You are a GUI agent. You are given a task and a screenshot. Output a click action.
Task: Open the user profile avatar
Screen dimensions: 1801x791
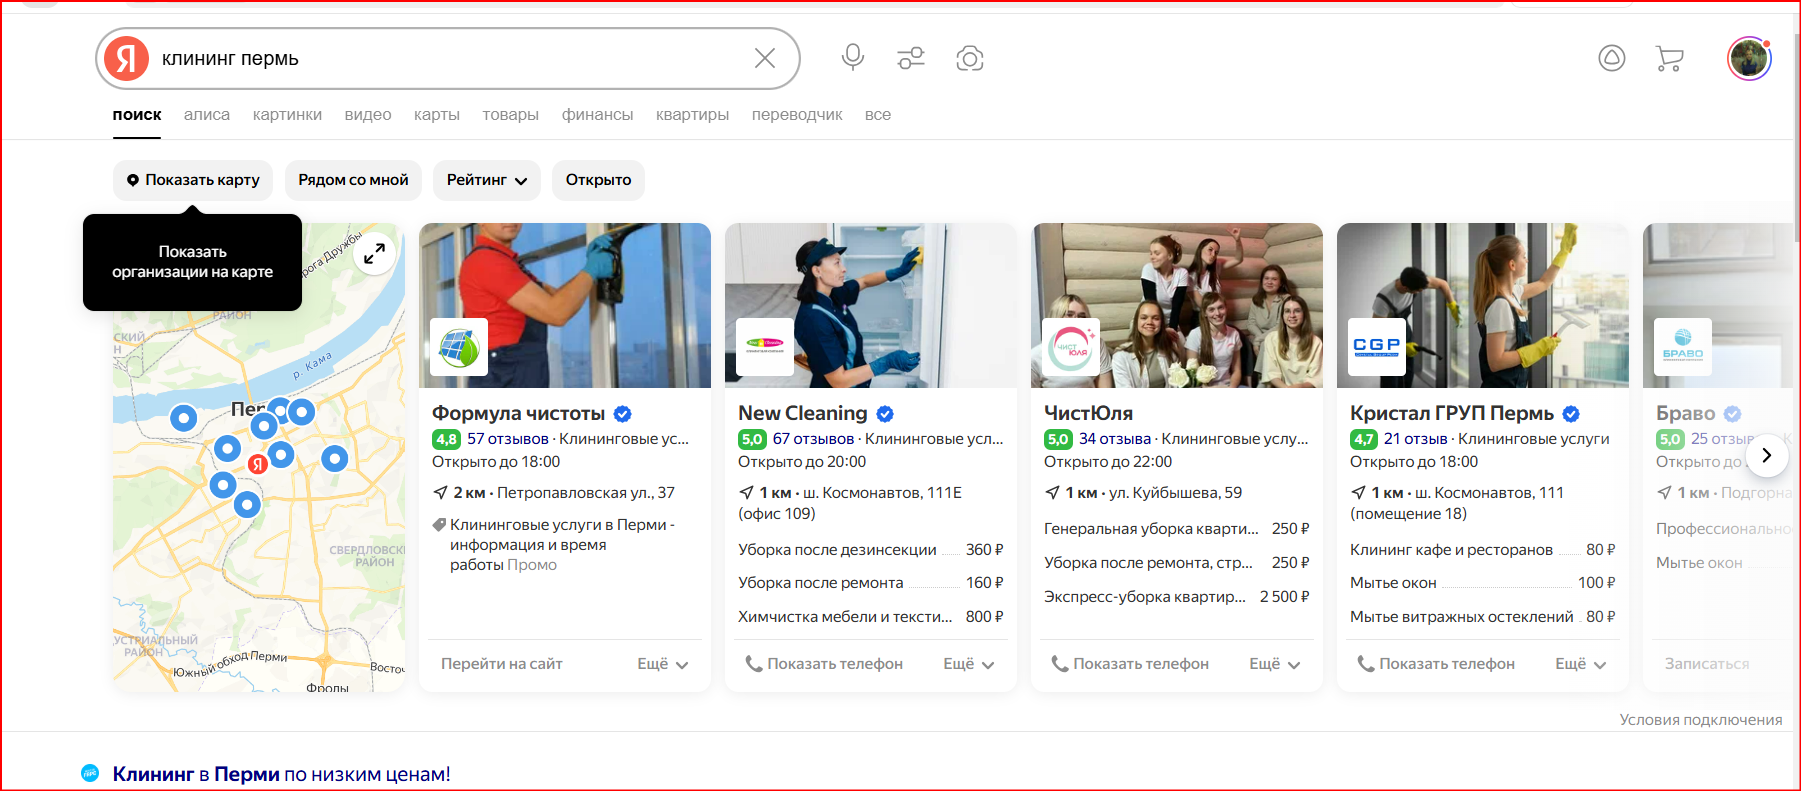coord(1749,58)
